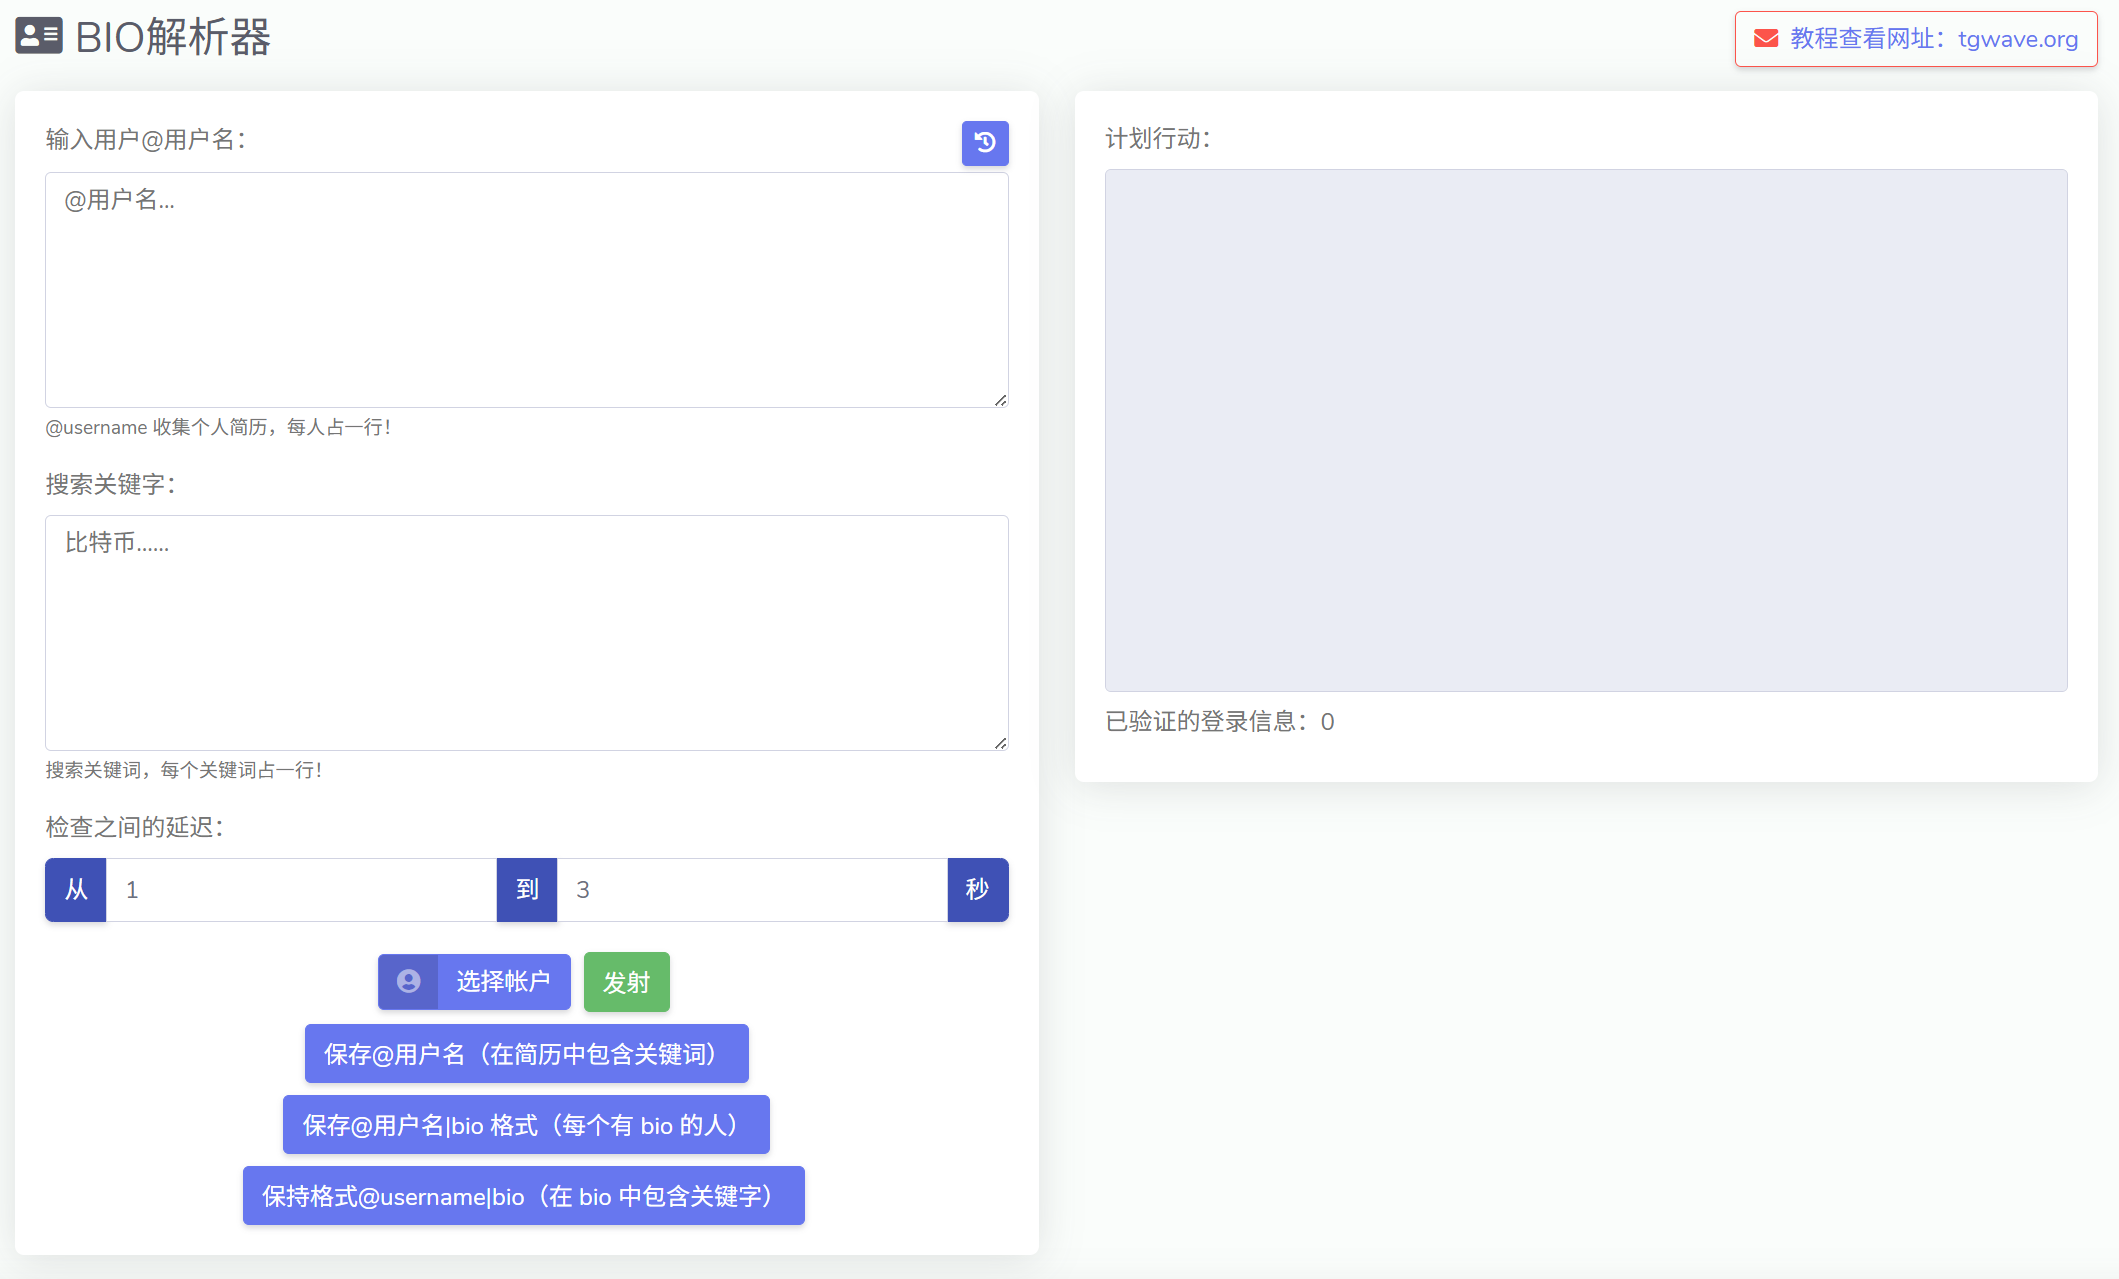Click 保存@用户名（在简历中包含关键词）button

[526, 1054]
